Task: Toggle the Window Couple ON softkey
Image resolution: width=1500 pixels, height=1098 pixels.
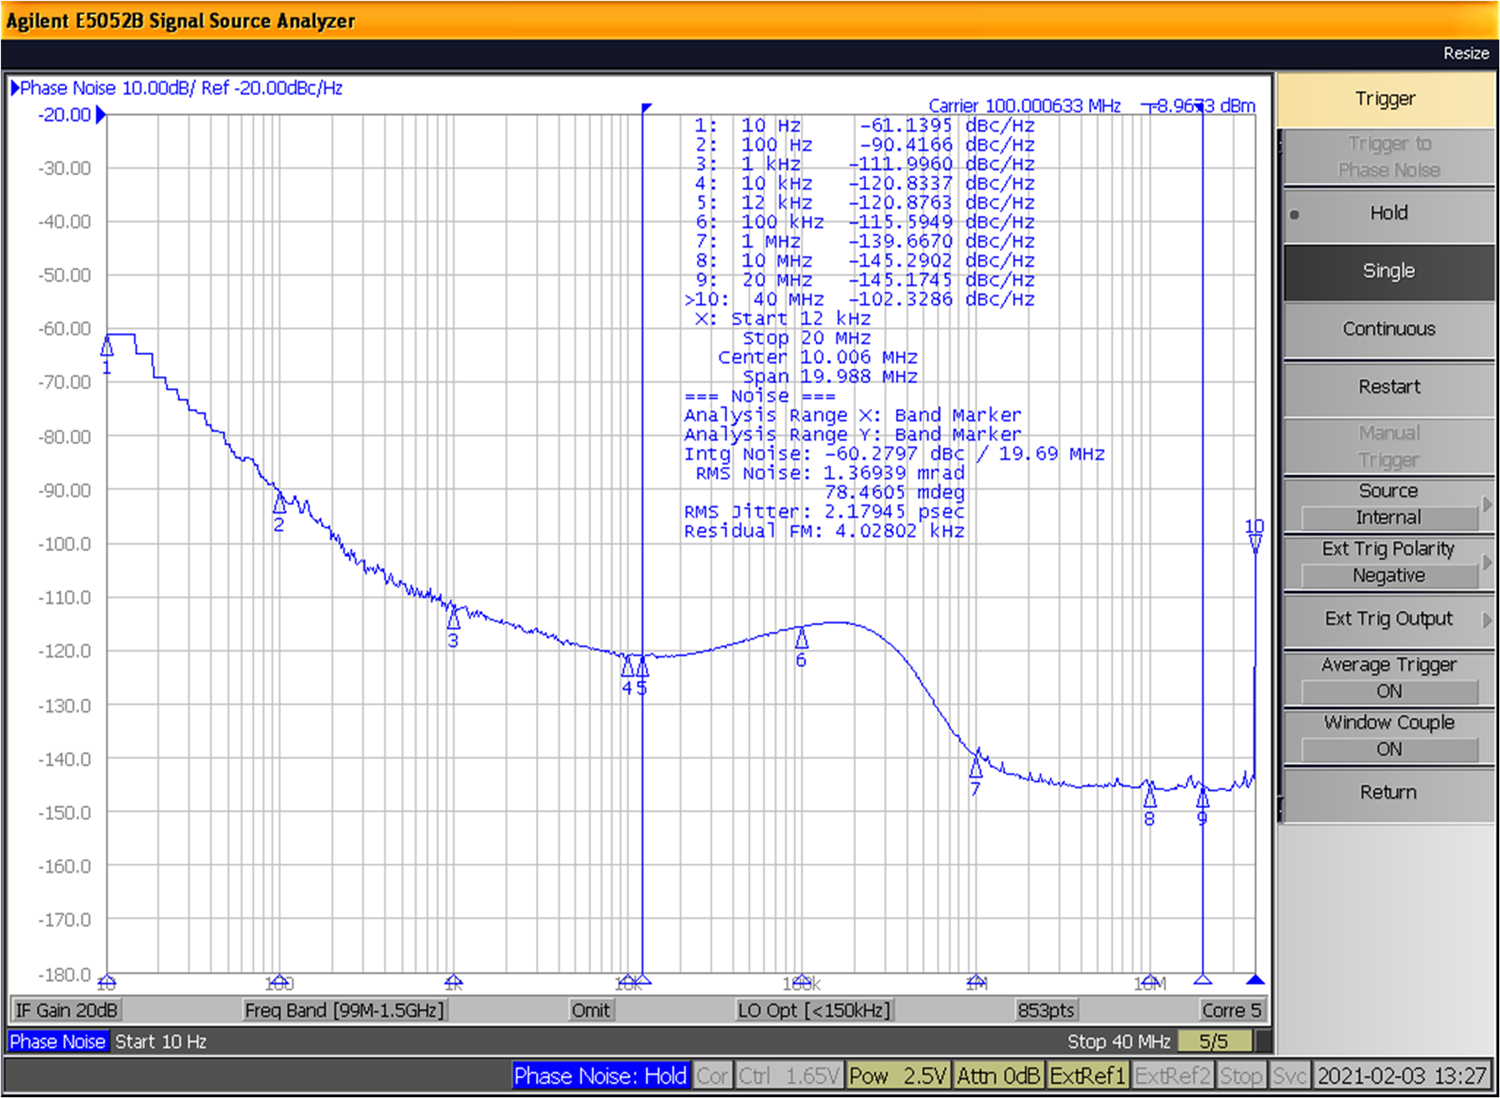Action: (x=1388, y=736)
